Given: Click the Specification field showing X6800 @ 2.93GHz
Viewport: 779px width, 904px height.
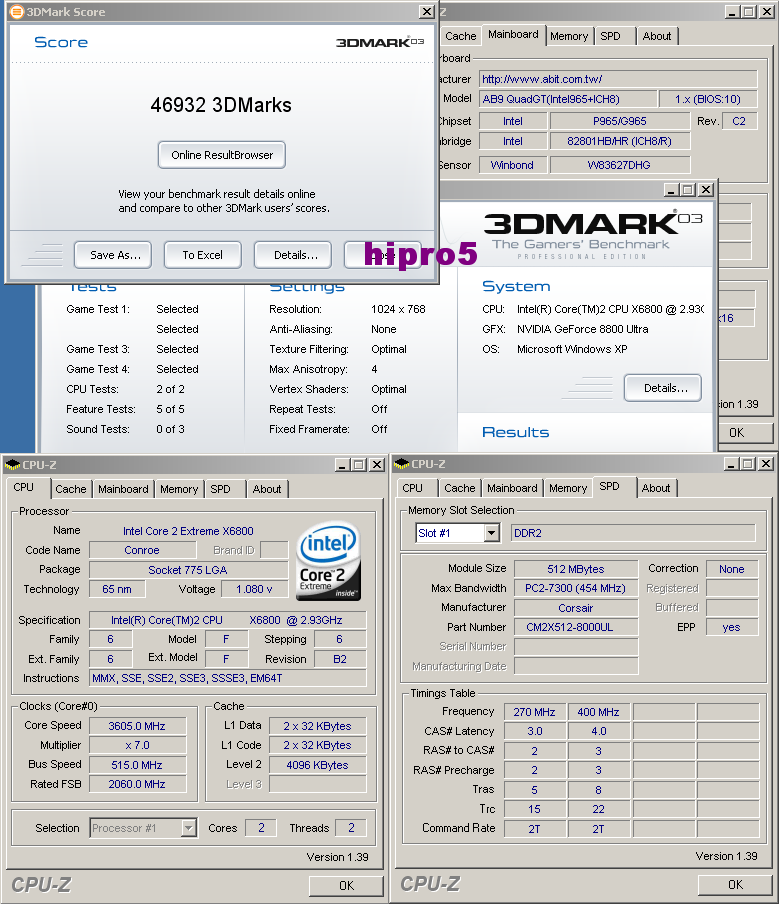Looking at the screenshot, I should [x=227, y=620].
